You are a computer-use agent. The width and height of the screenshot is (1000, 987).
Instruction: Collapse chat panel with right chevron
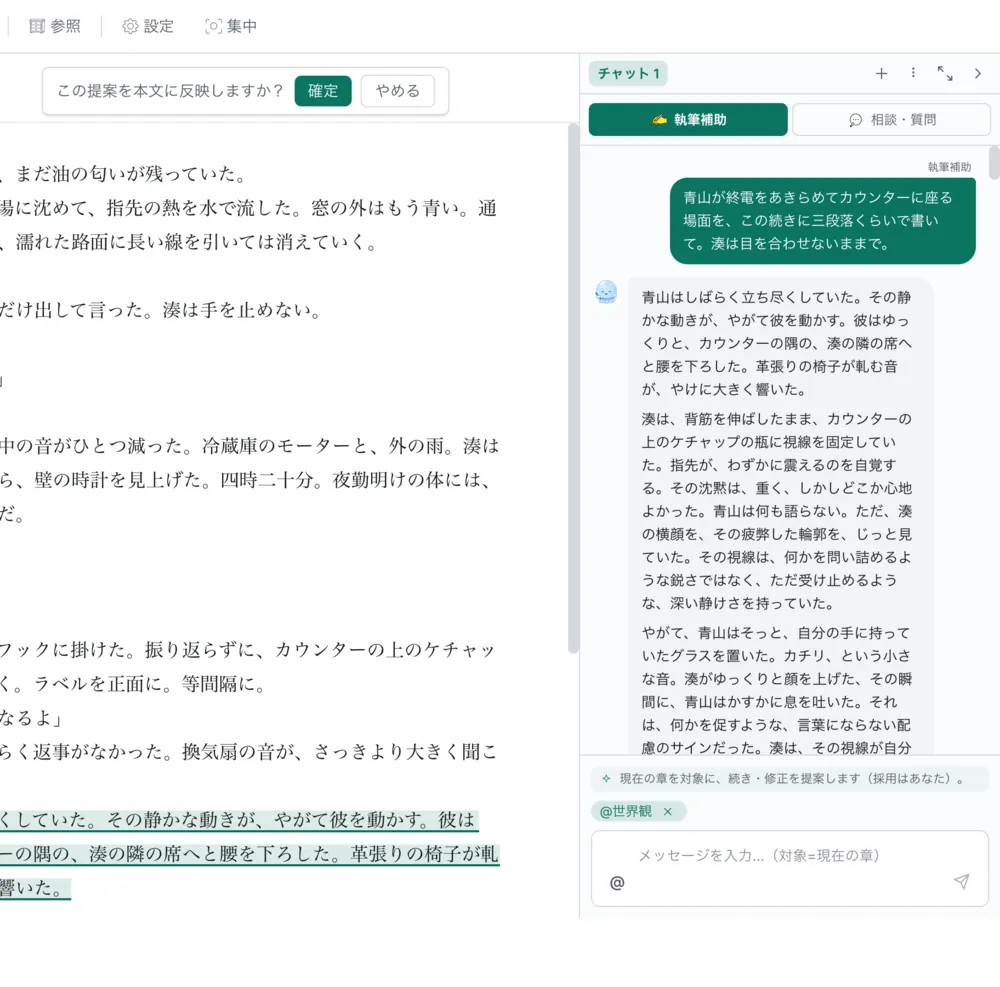tap(978, 73)
